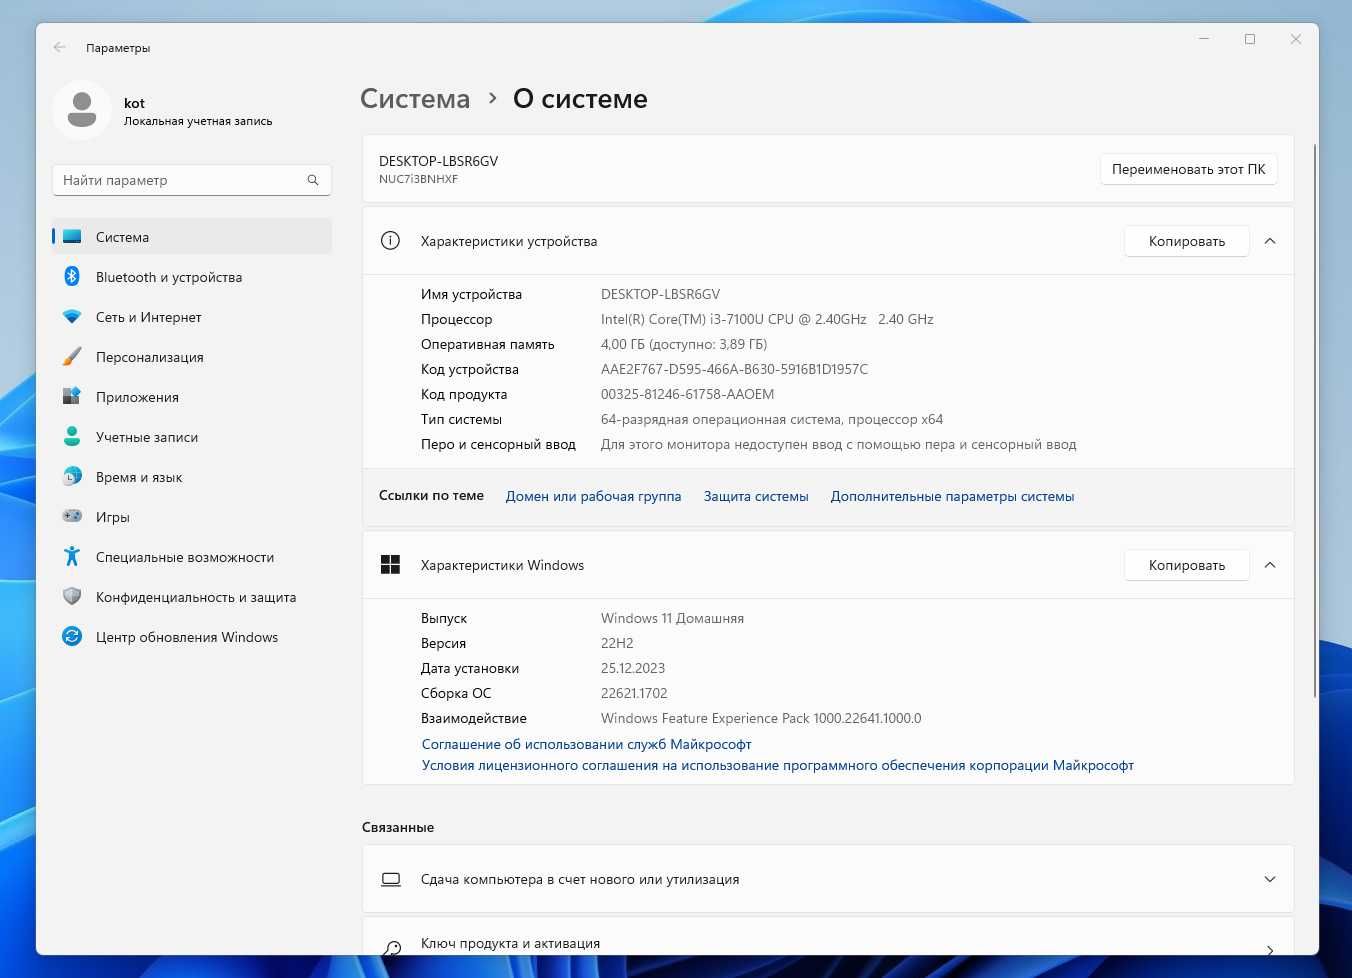Viewport: 1352px width, 978px height.
Task: Click Система in the breadcrumb
Action: [415, 99]
